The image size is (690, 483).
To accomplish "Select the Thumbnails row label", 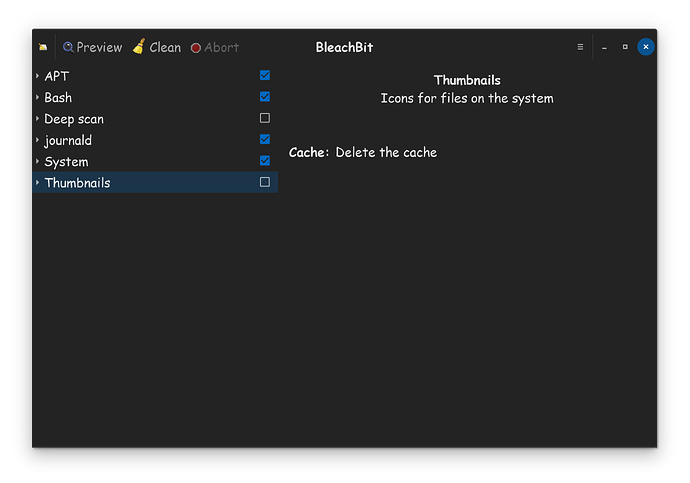I will point(77,183).
